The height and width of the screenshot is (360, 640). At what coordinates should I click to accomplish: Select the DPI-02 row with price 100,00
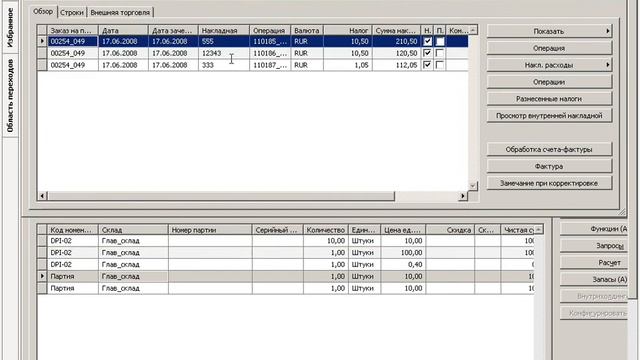coord(286,253)
